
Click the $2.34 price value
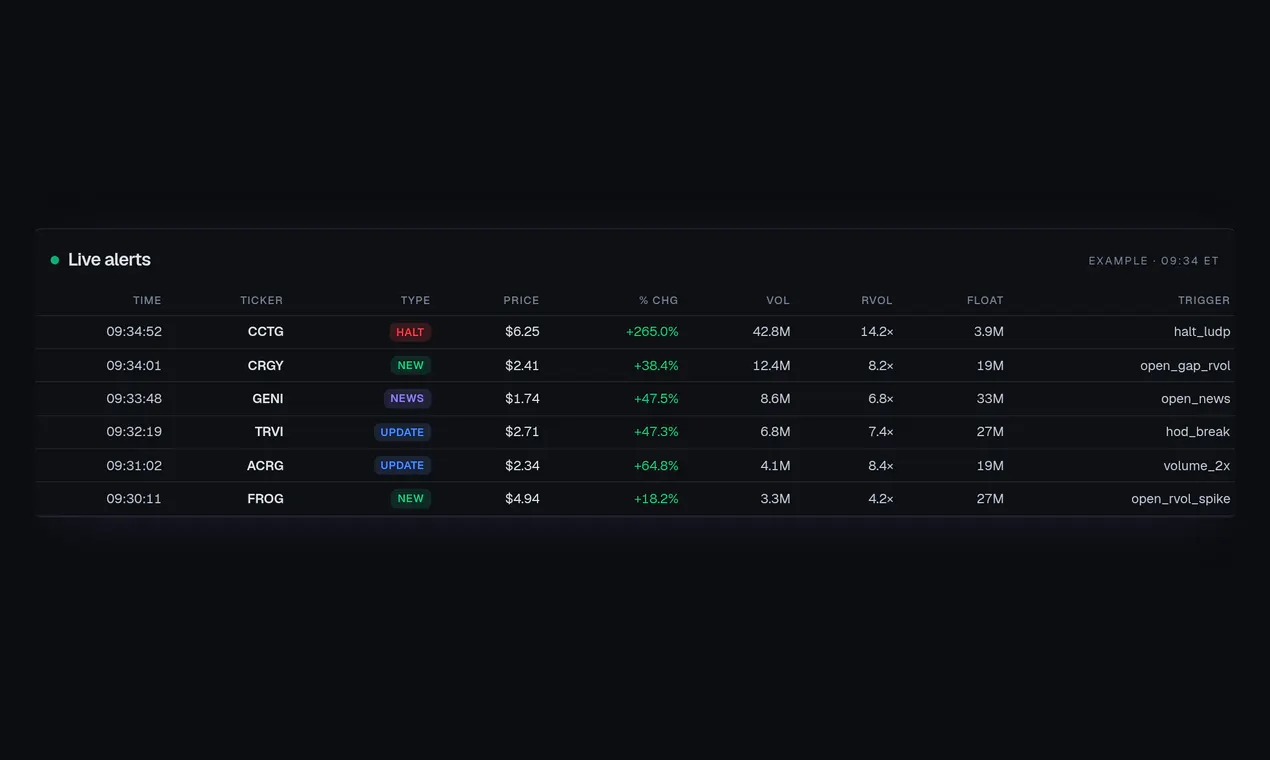(522, 466)
